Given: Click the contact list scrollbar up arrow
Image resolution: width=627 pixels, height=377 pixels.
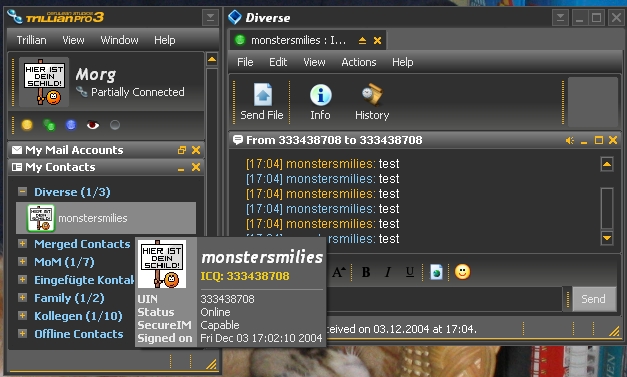Looking at the screenshot, I should coord(212,60).
